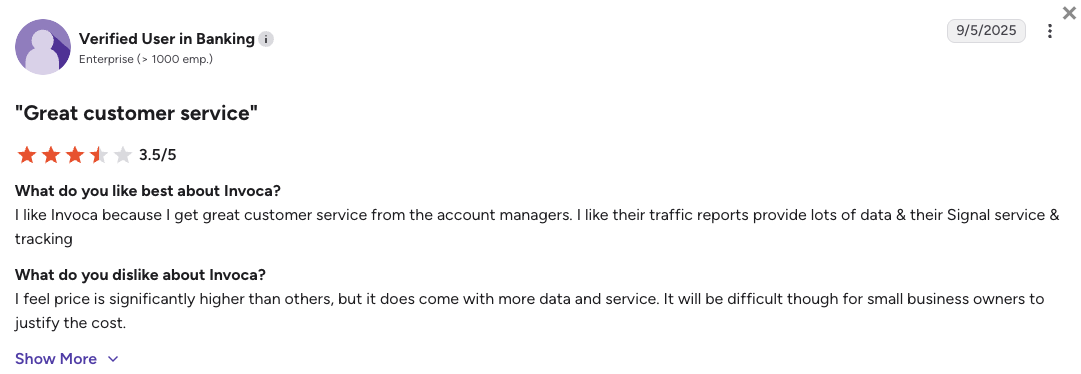Click the second orange rating star
Screen dimensions: 1081x374
click(51, 155)
